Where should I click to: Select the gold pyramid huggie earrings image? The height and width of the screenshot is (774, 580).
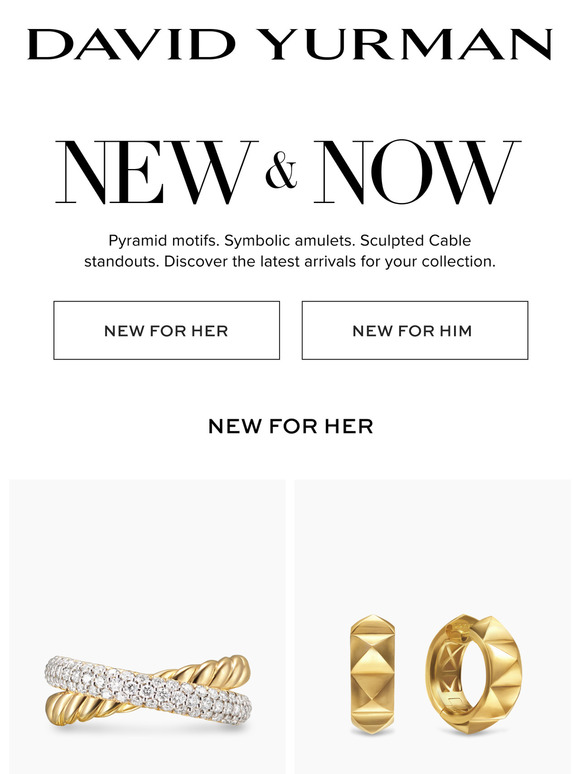click(432, 627)
